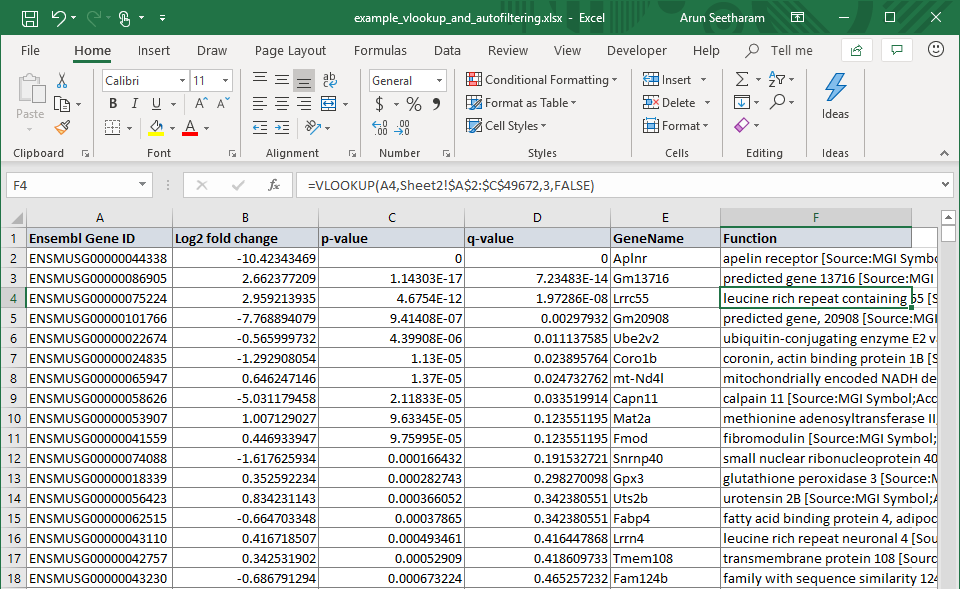Click the Format as Table button
960x589 pixels.
coord(525,103)
